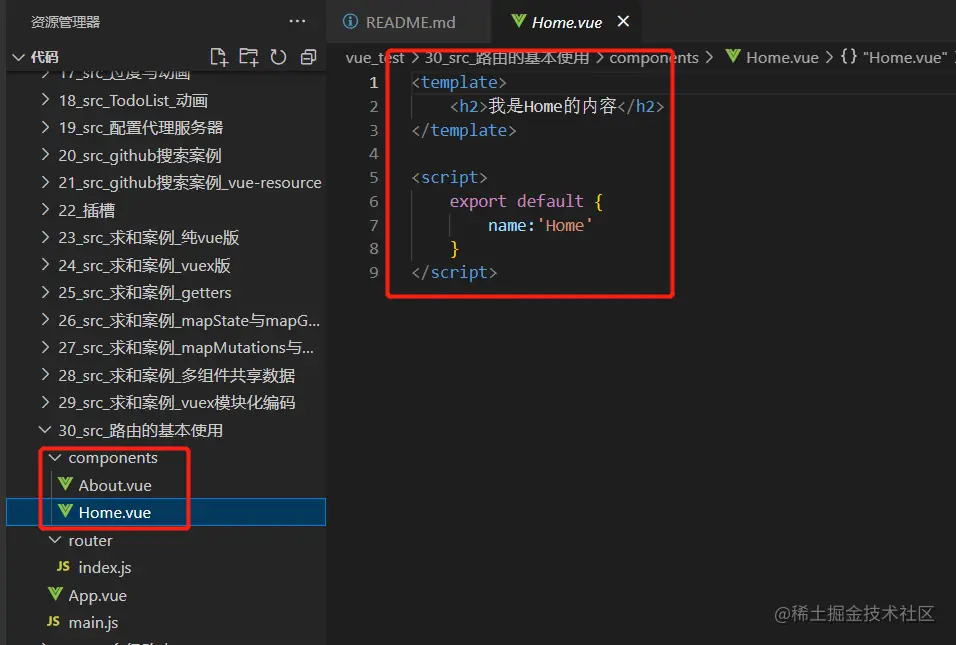Click the New File icon in explorer
Screen dimensions: 956x645
218,57
